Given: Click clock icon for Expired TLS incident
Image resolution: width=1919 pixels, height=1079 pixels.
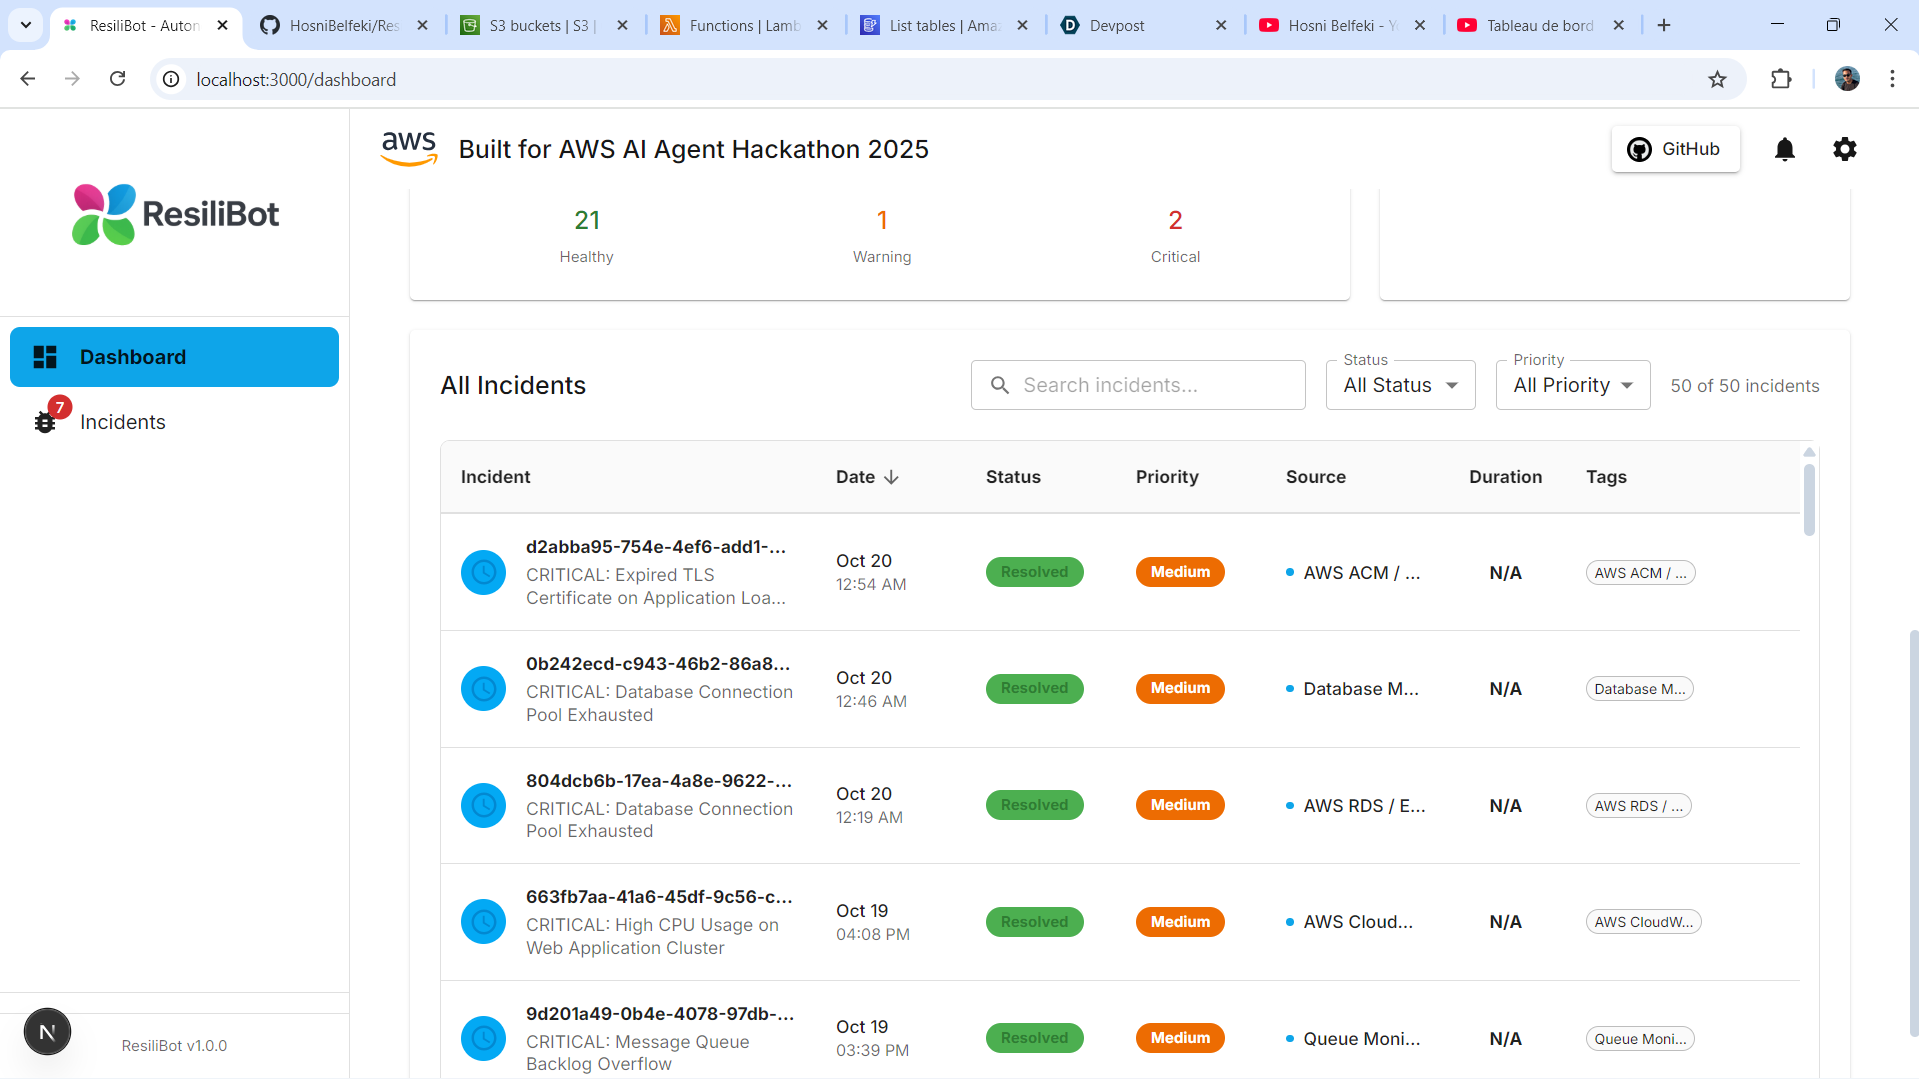Looking at the screenshot, I should 483,572.
